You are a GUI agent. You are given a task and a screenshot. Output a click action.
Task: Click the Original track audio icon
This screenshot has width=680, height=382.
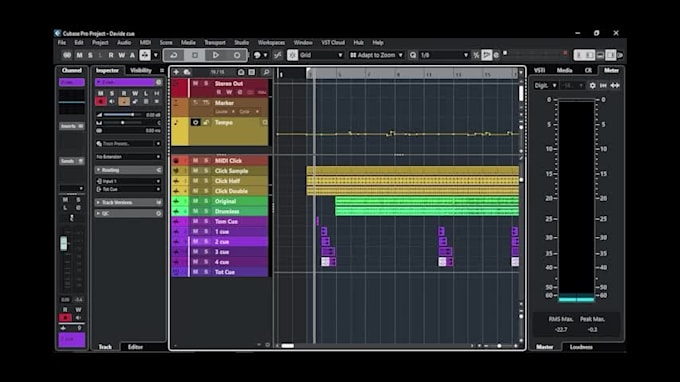(176, 201)
